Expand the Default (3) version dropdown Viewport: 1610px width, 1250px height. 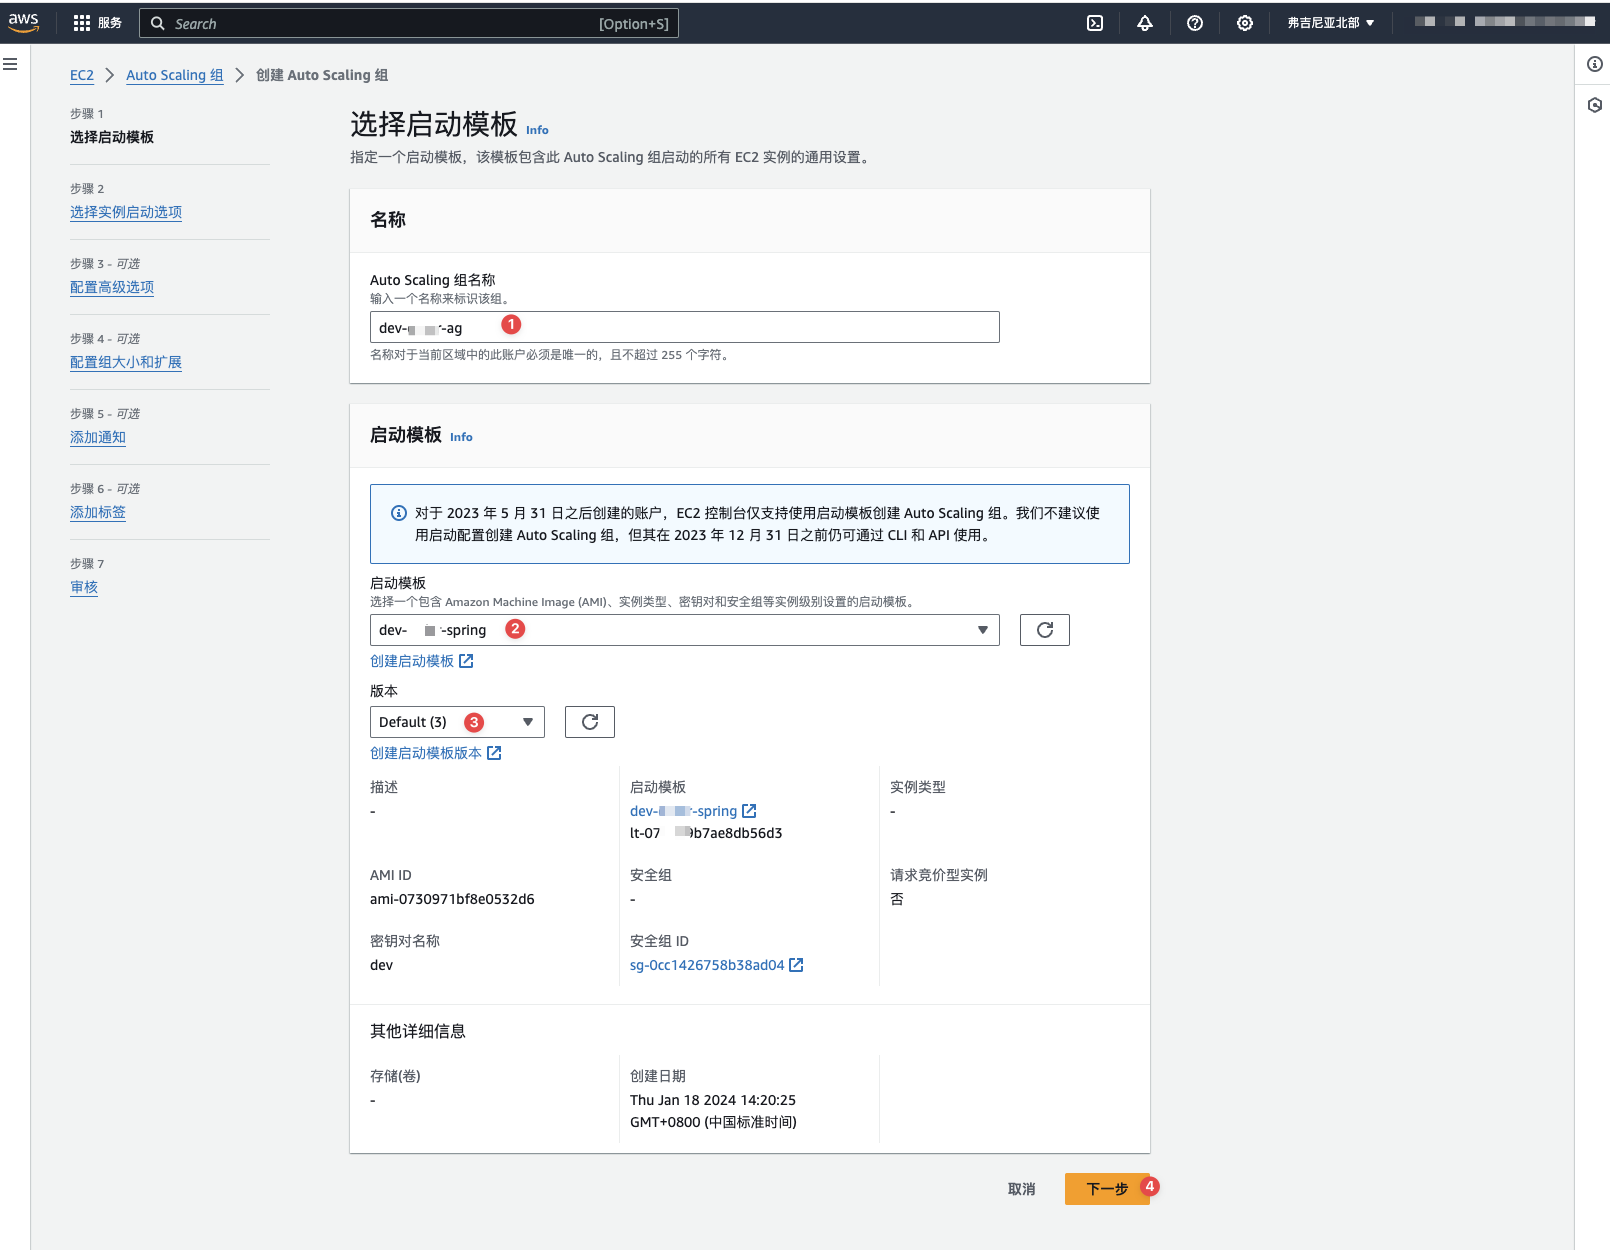[x=457, y=722]
